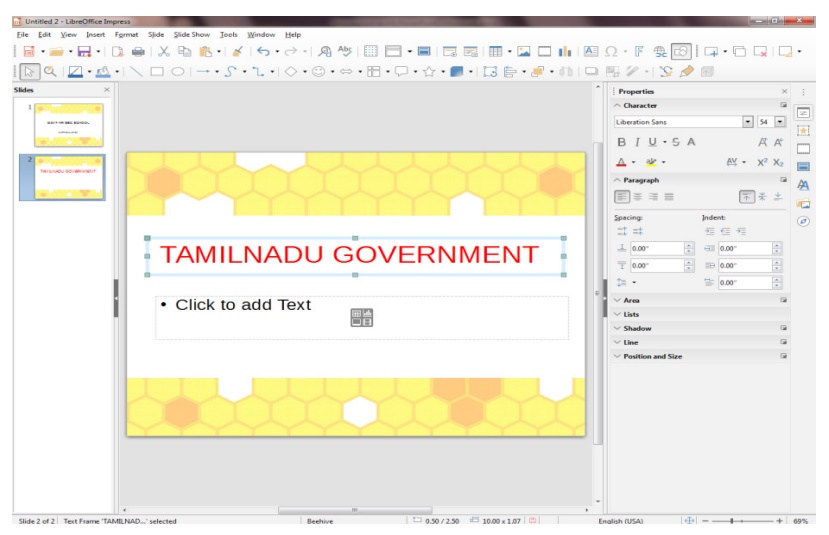829x535 pixels.
Task: Insert an image using the toolbar
Action: [x=524, y=51]
